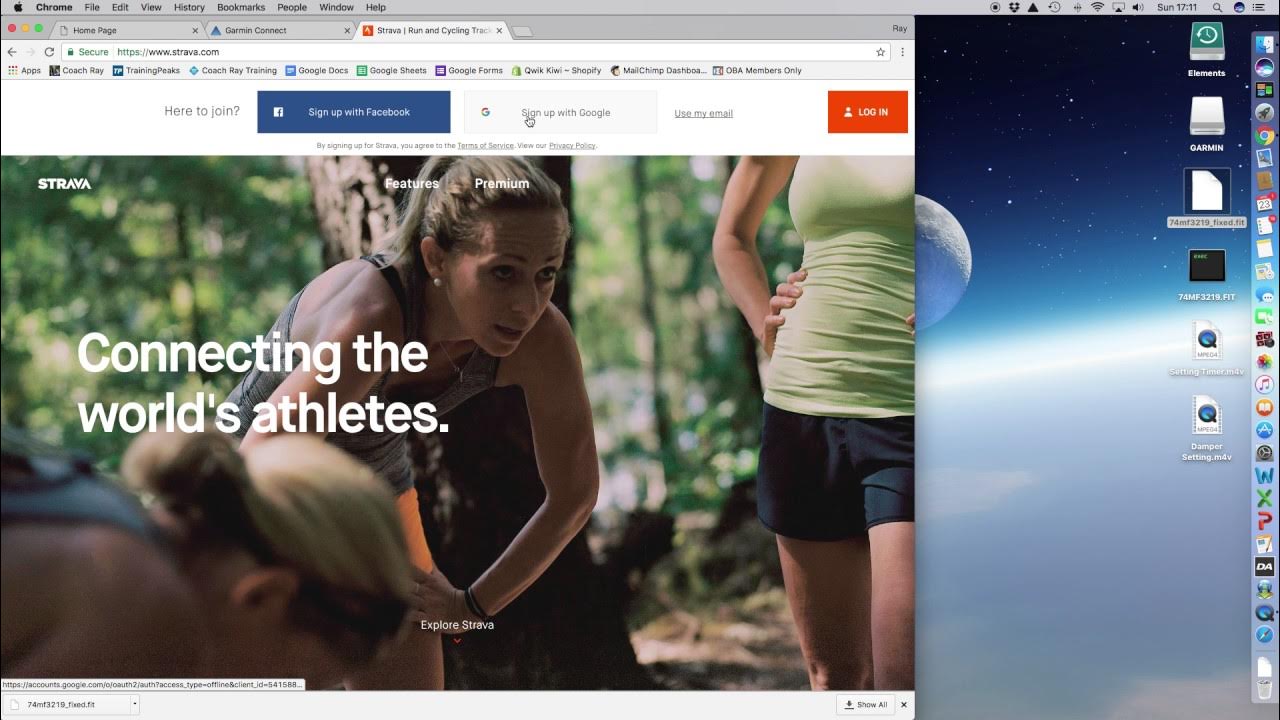Sign up with Google

tap(560, 112)
